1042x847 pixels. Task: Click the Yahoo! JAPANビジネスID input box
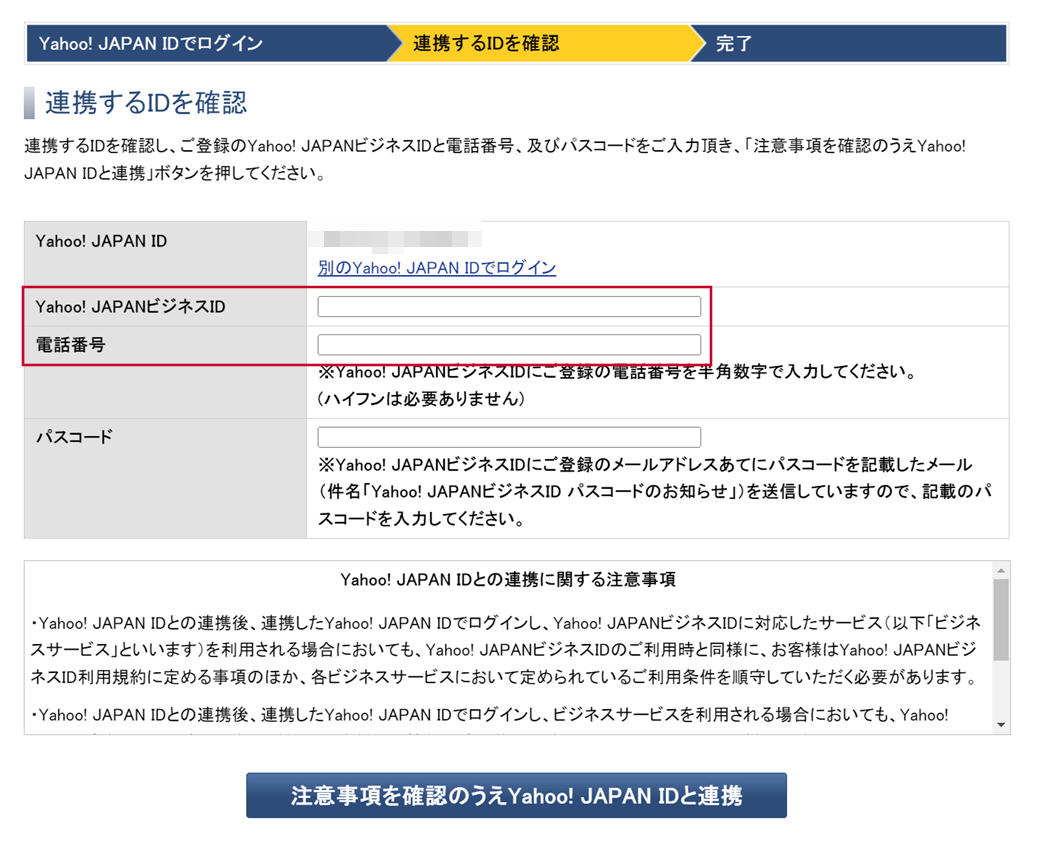(x=508, y=306)
